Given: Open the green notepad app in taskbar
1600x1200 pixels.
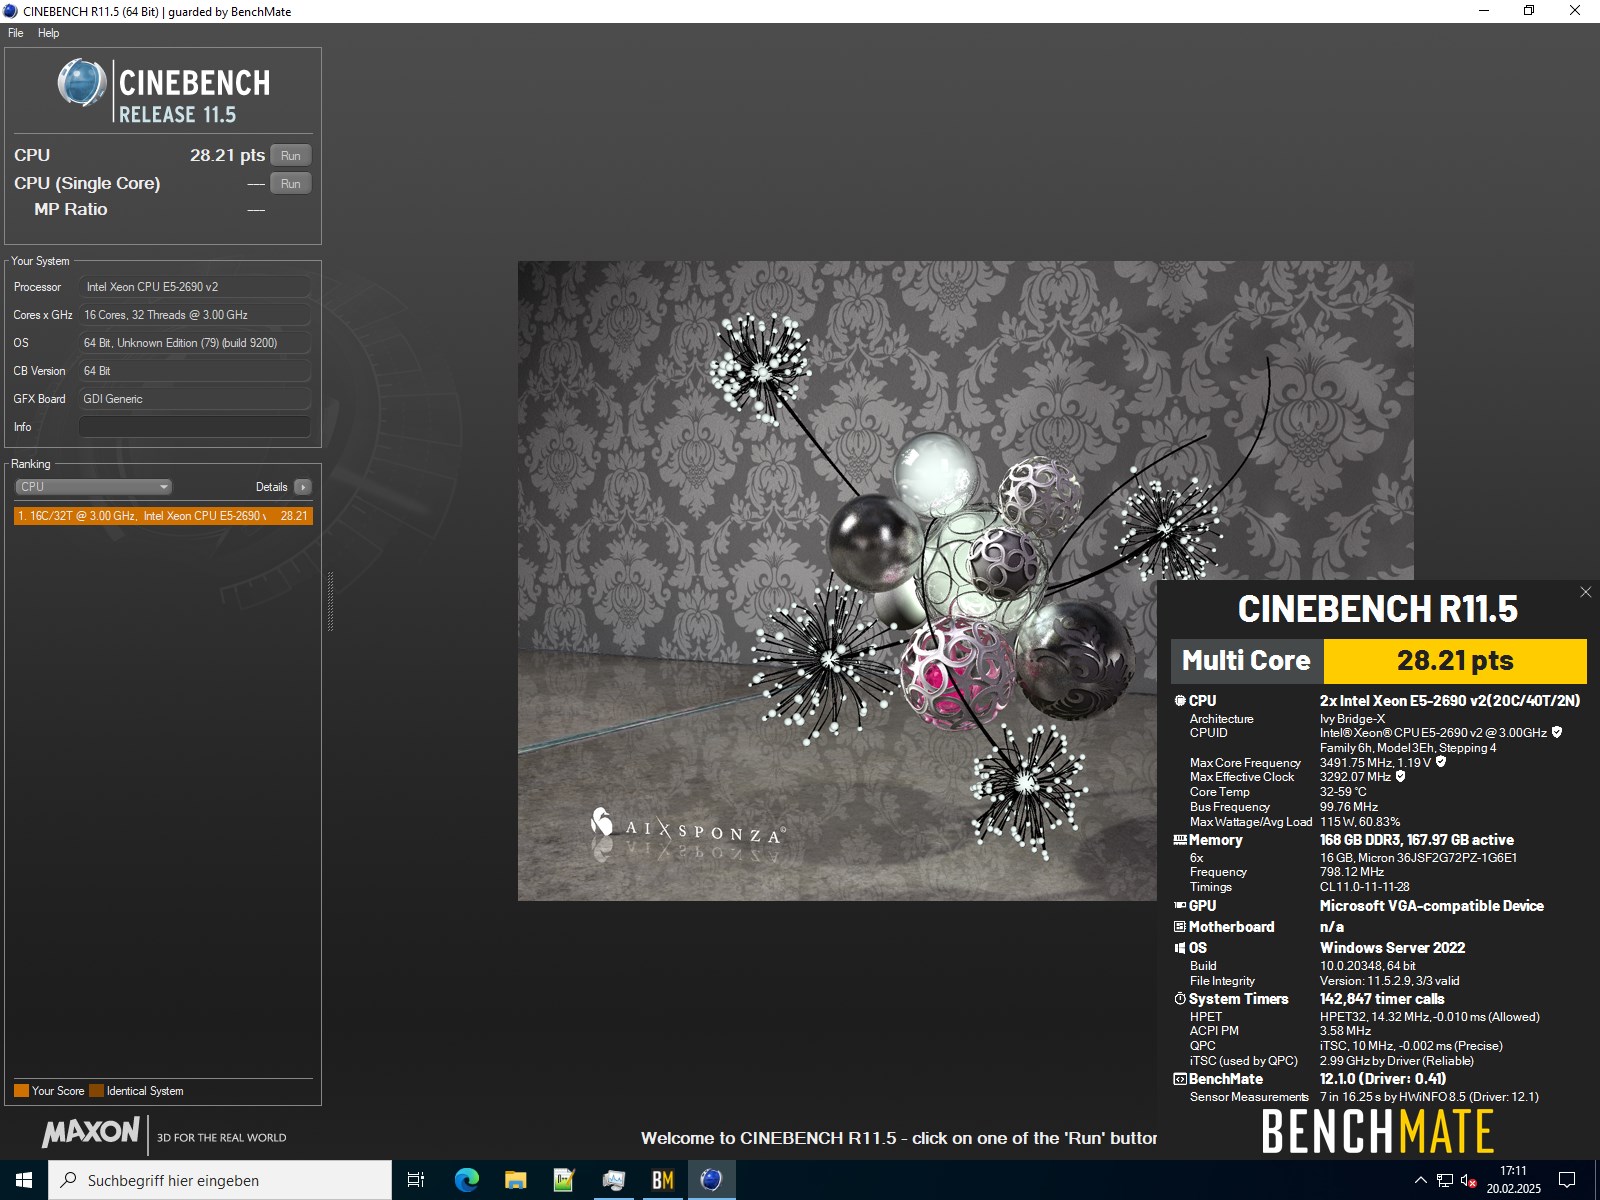Looking at the screenshot, I should [564, 1180].
